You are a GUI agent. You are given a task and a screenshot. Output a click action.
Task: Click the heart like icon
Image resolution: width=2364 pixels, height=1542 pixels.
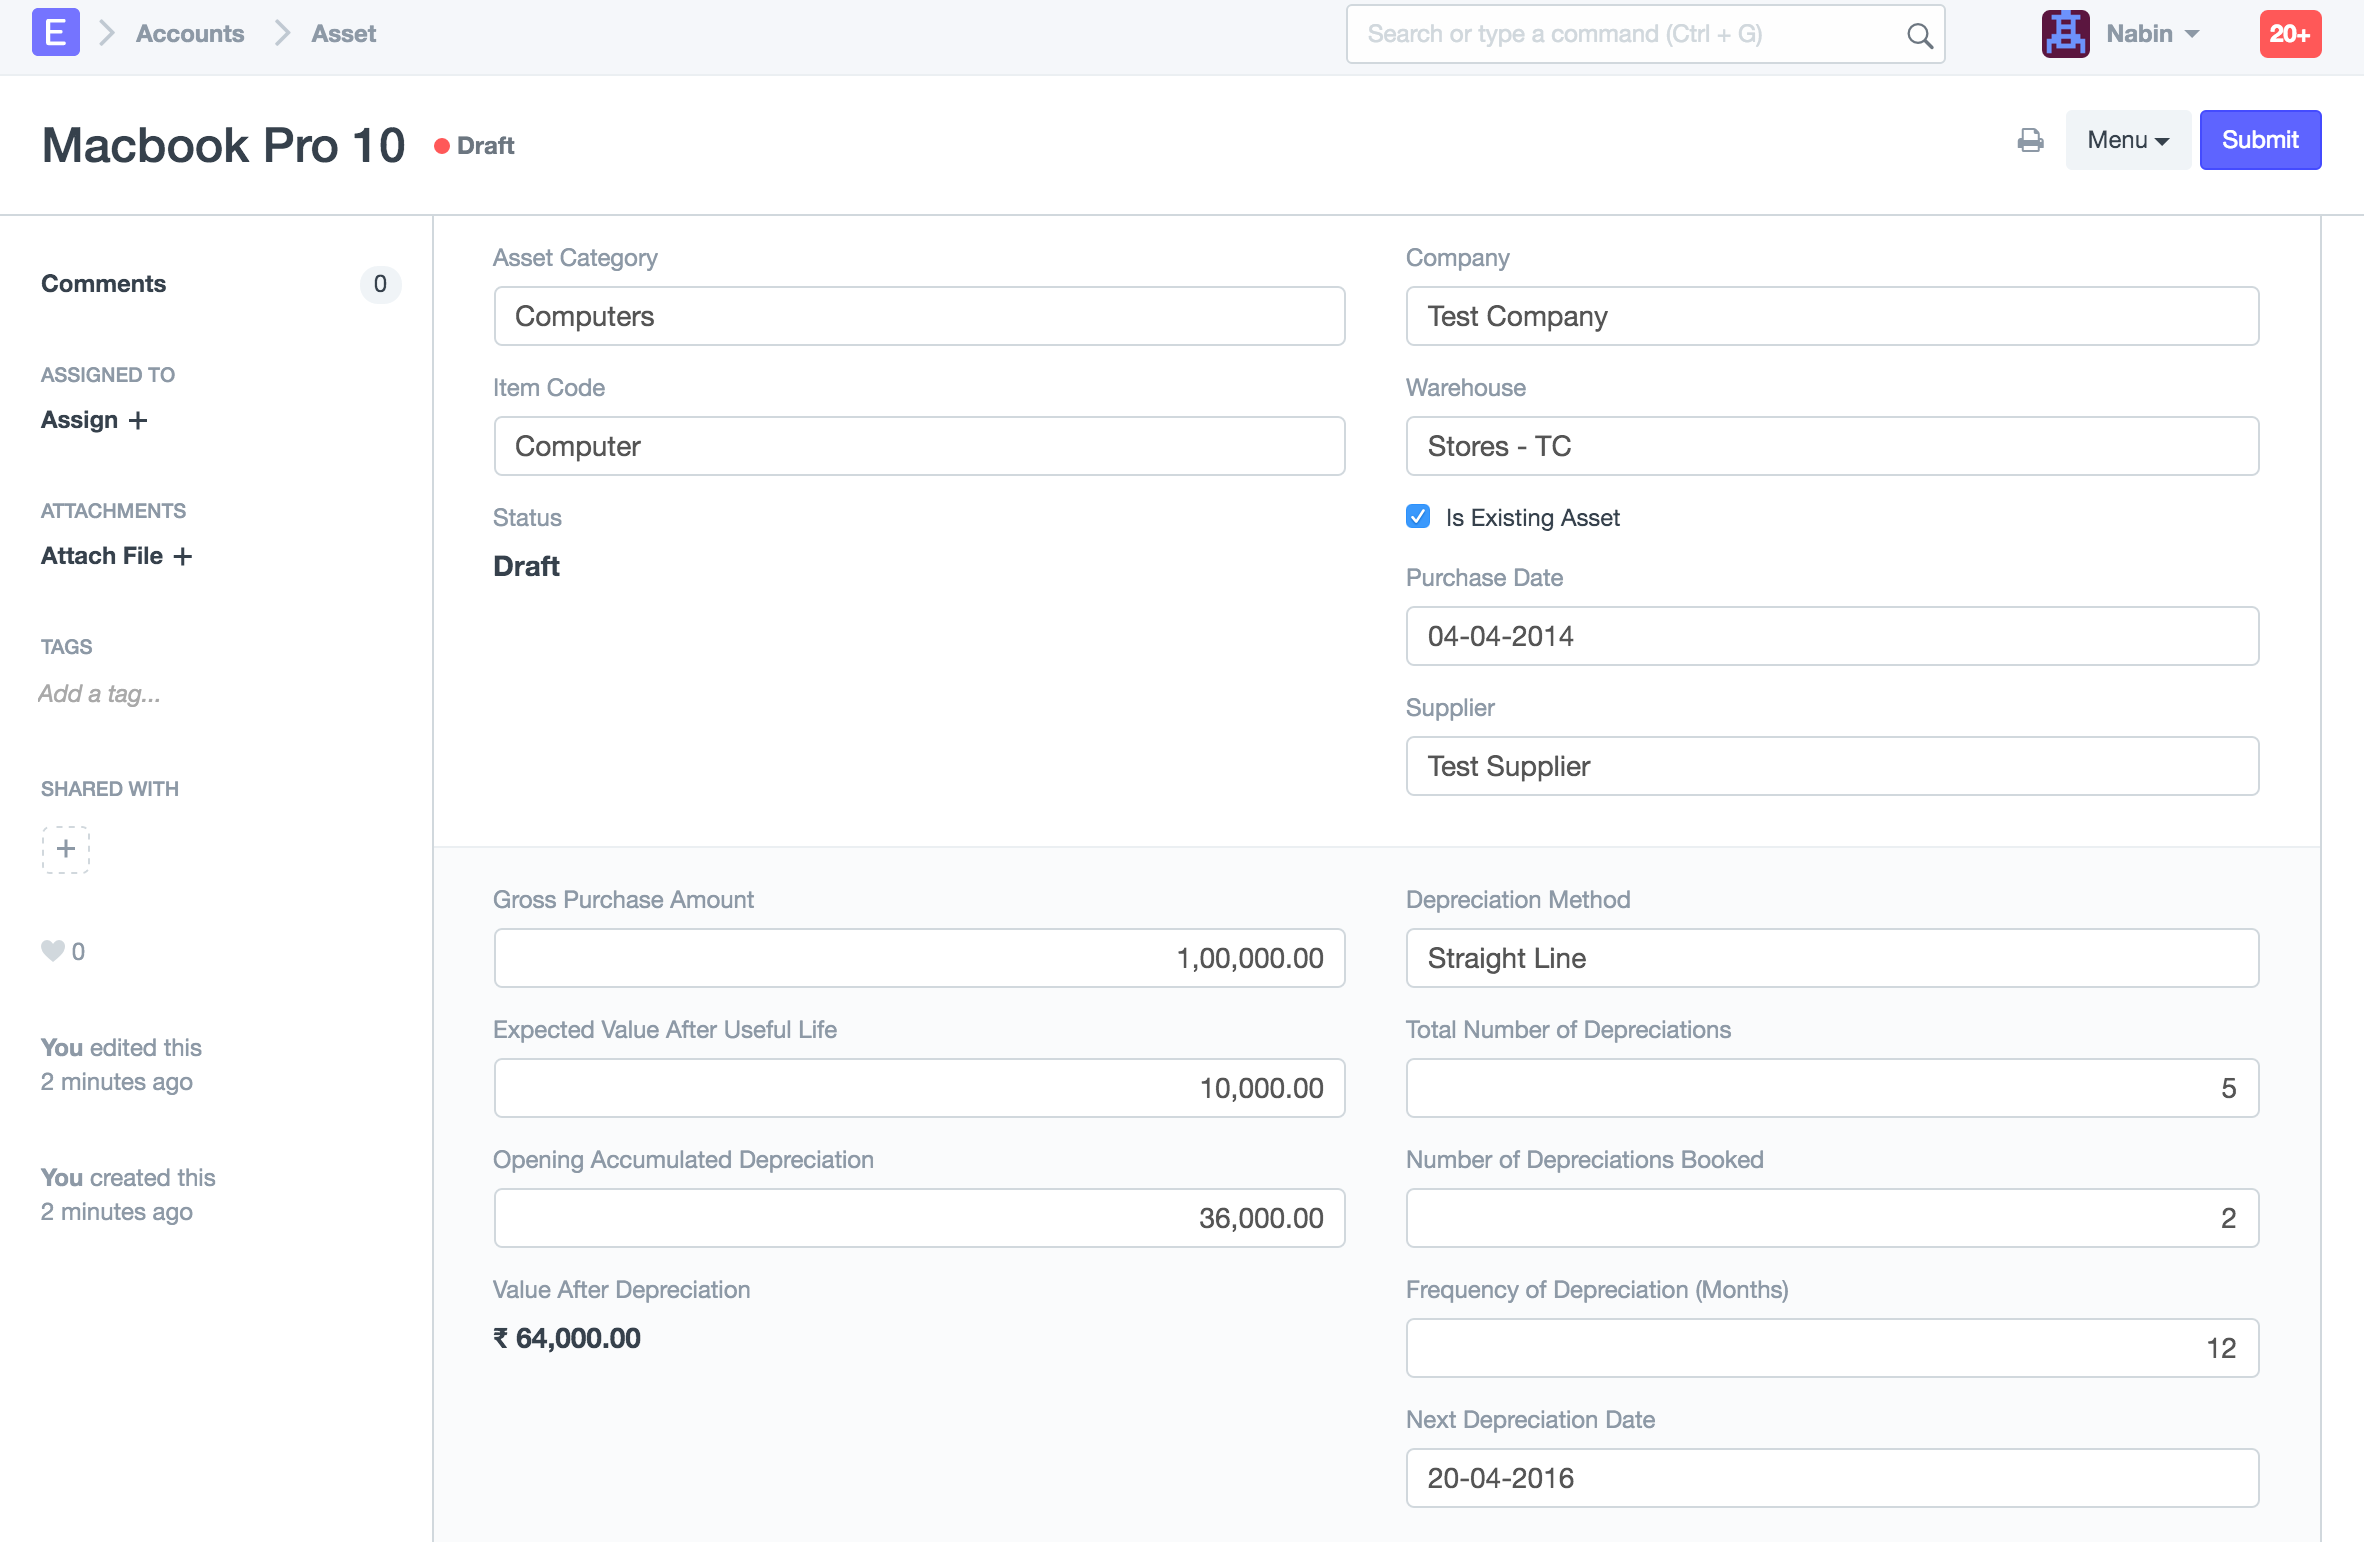coord(52,951)
